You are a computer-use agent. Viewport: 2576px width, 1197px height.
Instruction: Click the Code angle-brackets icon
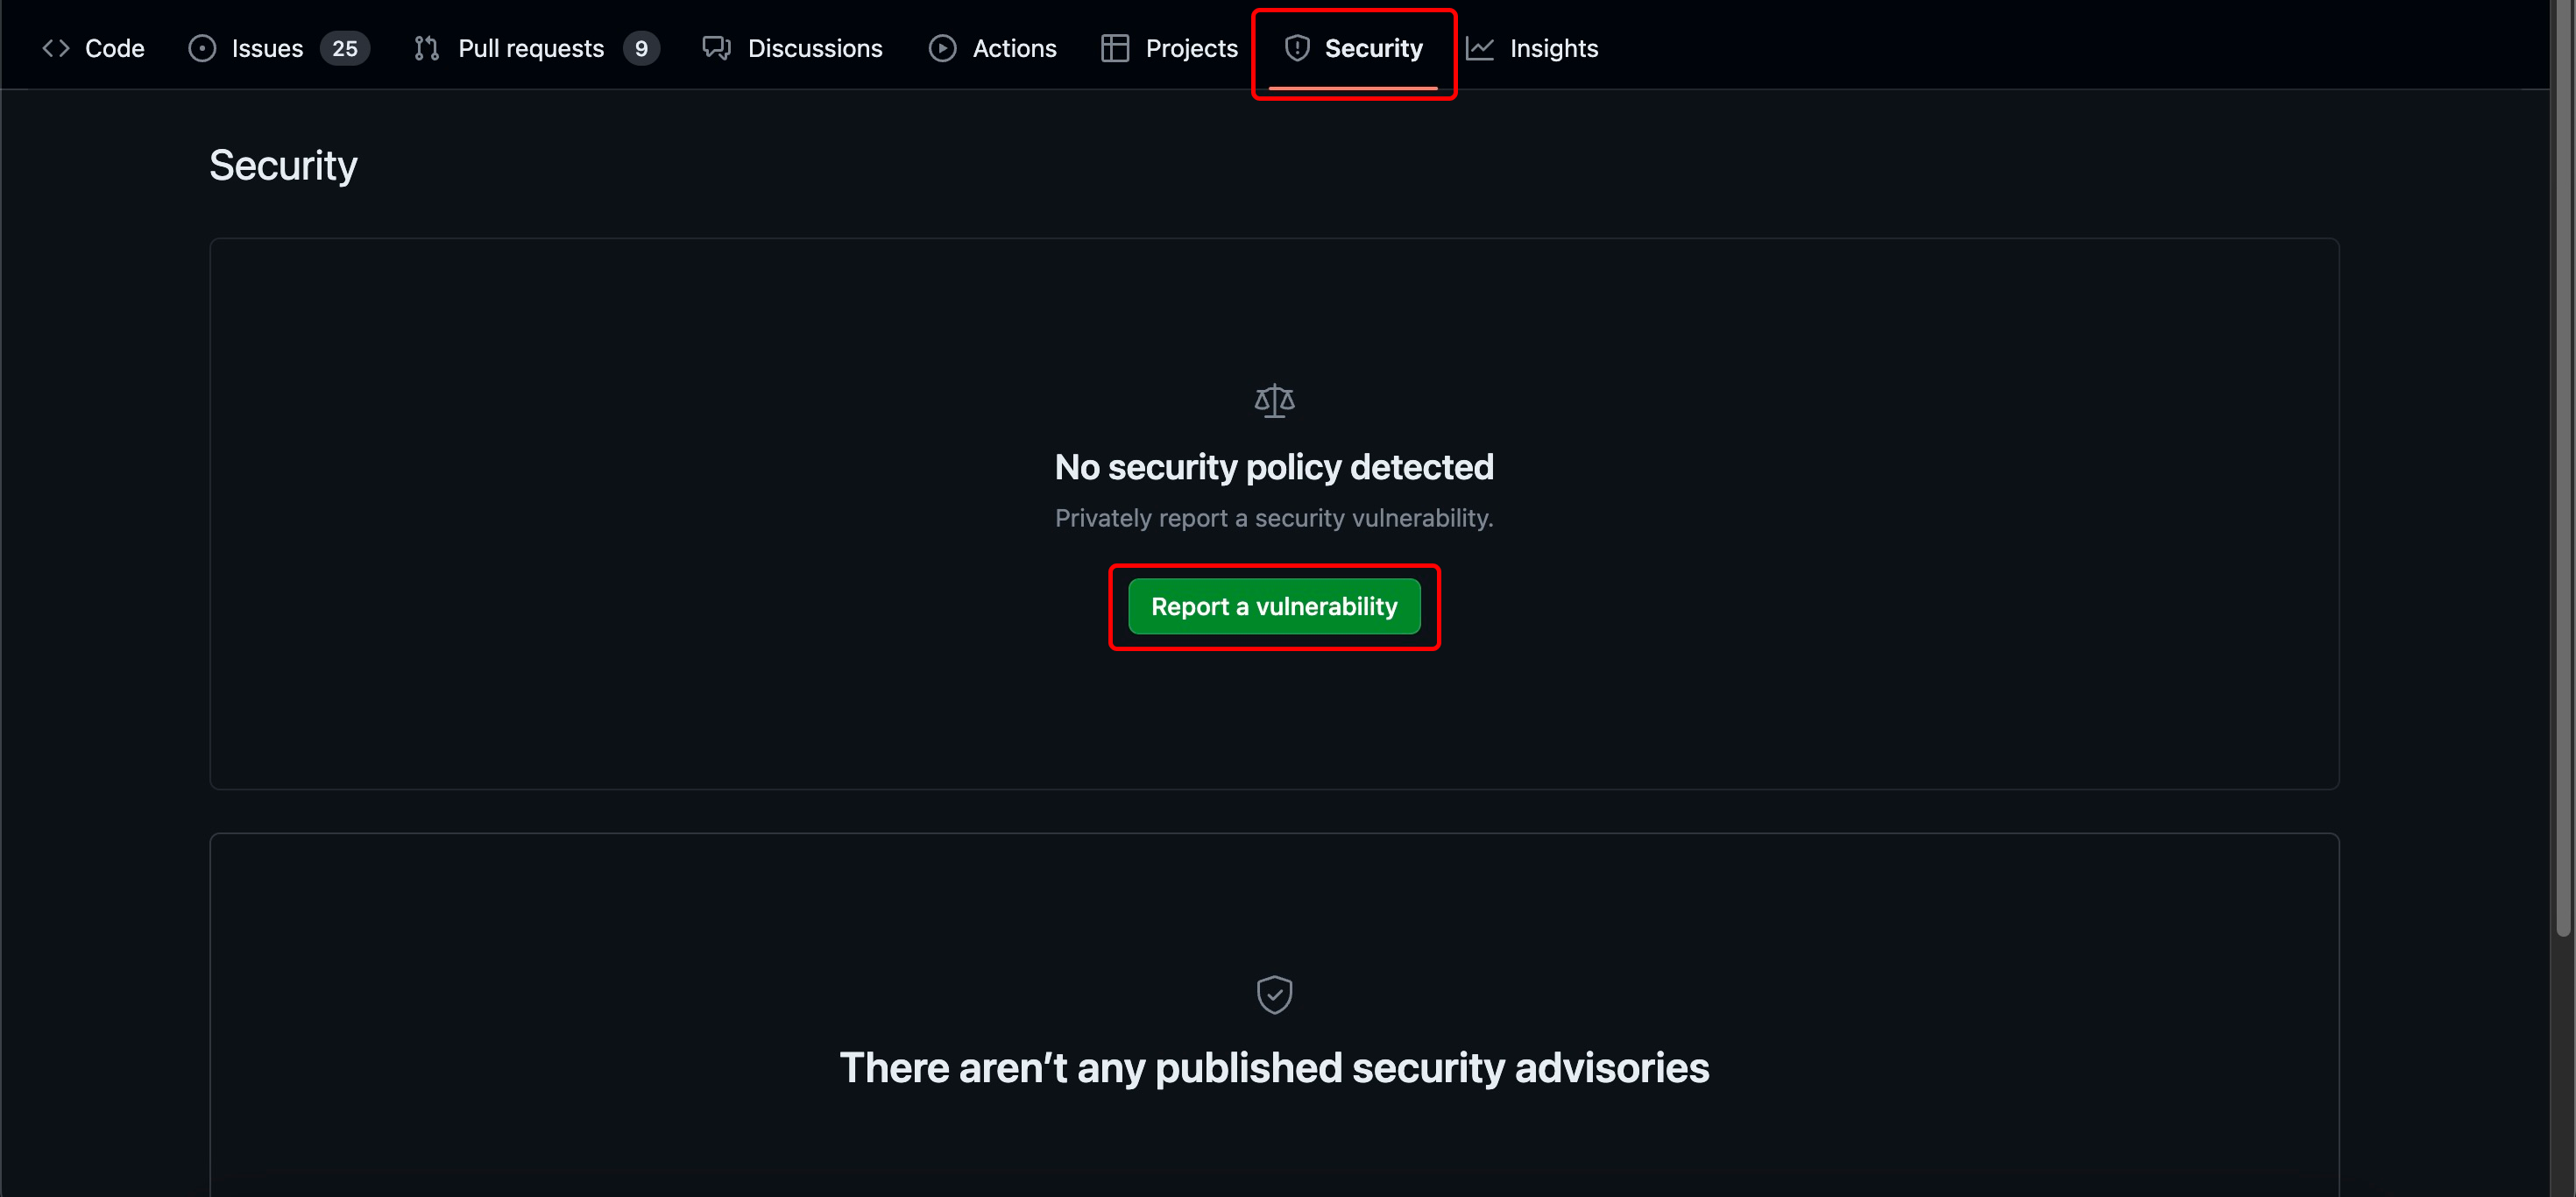[55, 47]
